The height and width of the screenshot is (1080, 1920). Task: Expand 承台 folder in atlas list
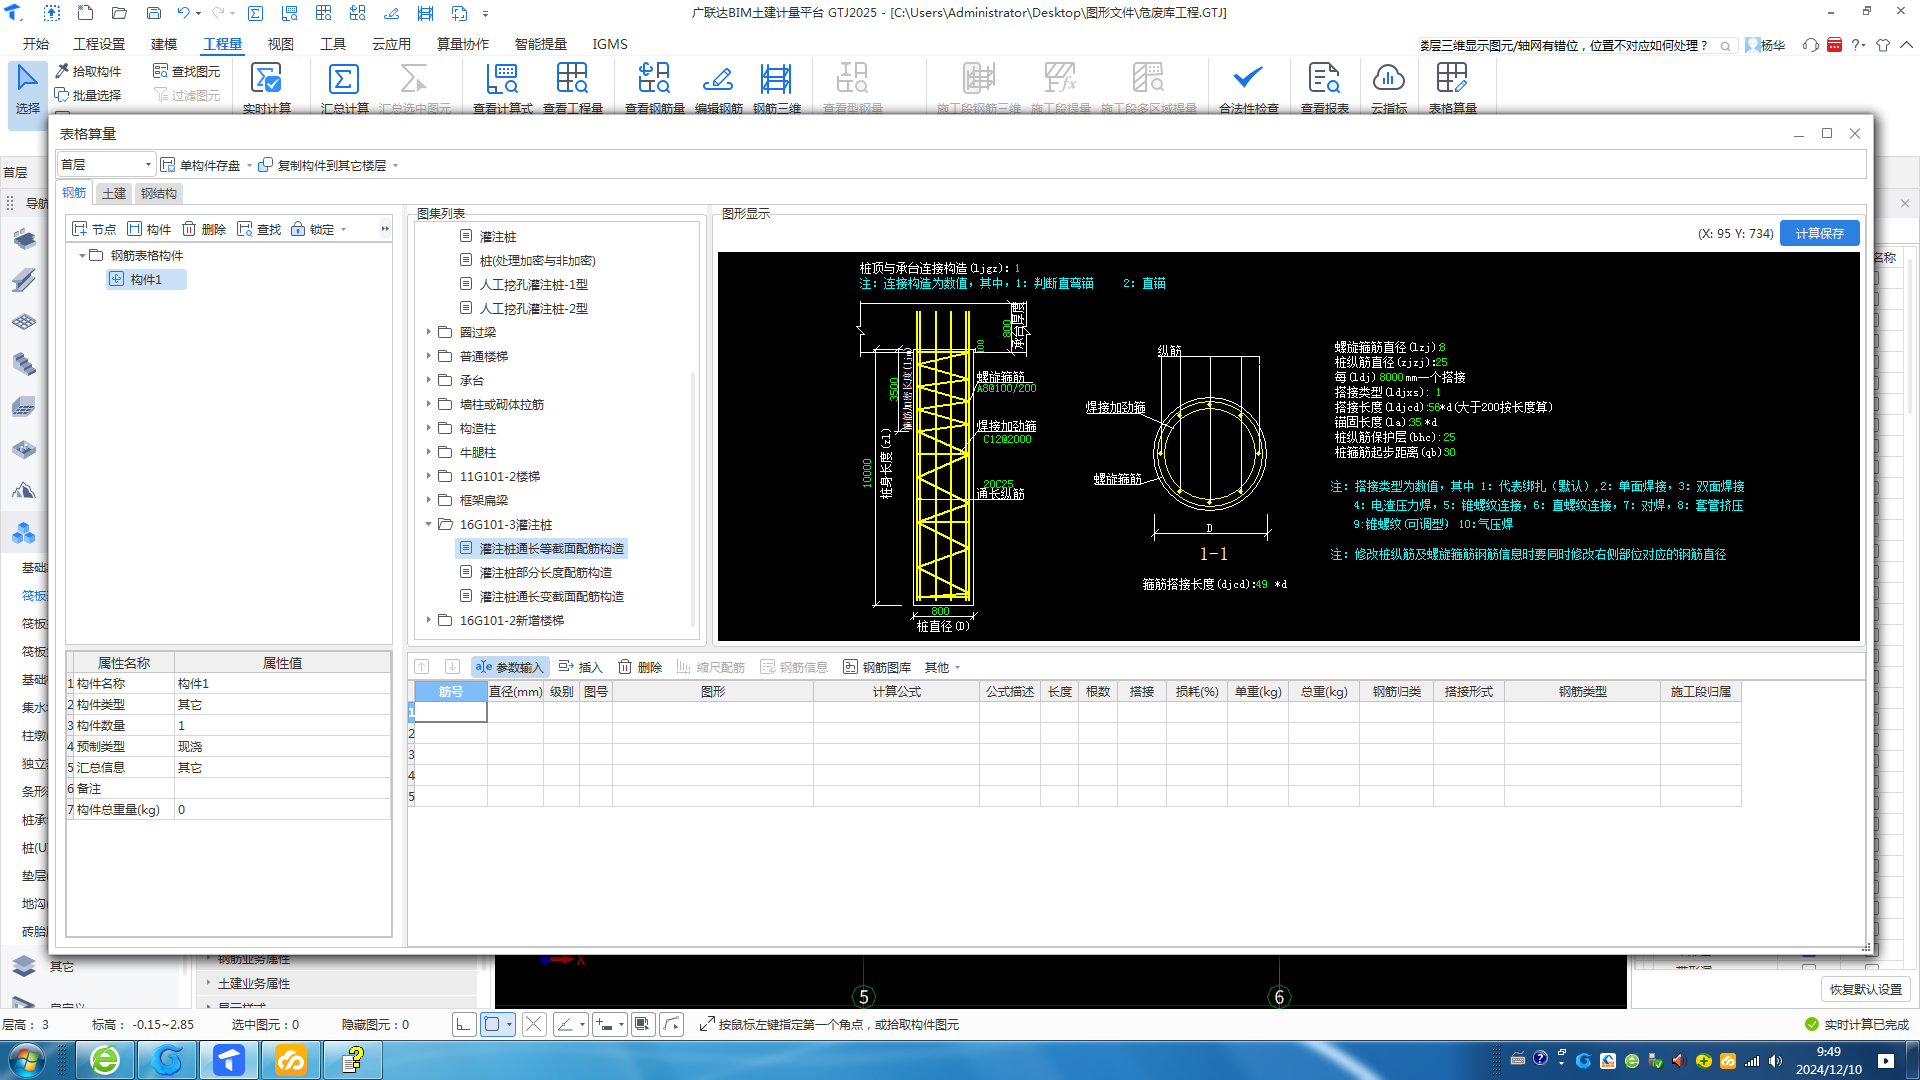429,380
